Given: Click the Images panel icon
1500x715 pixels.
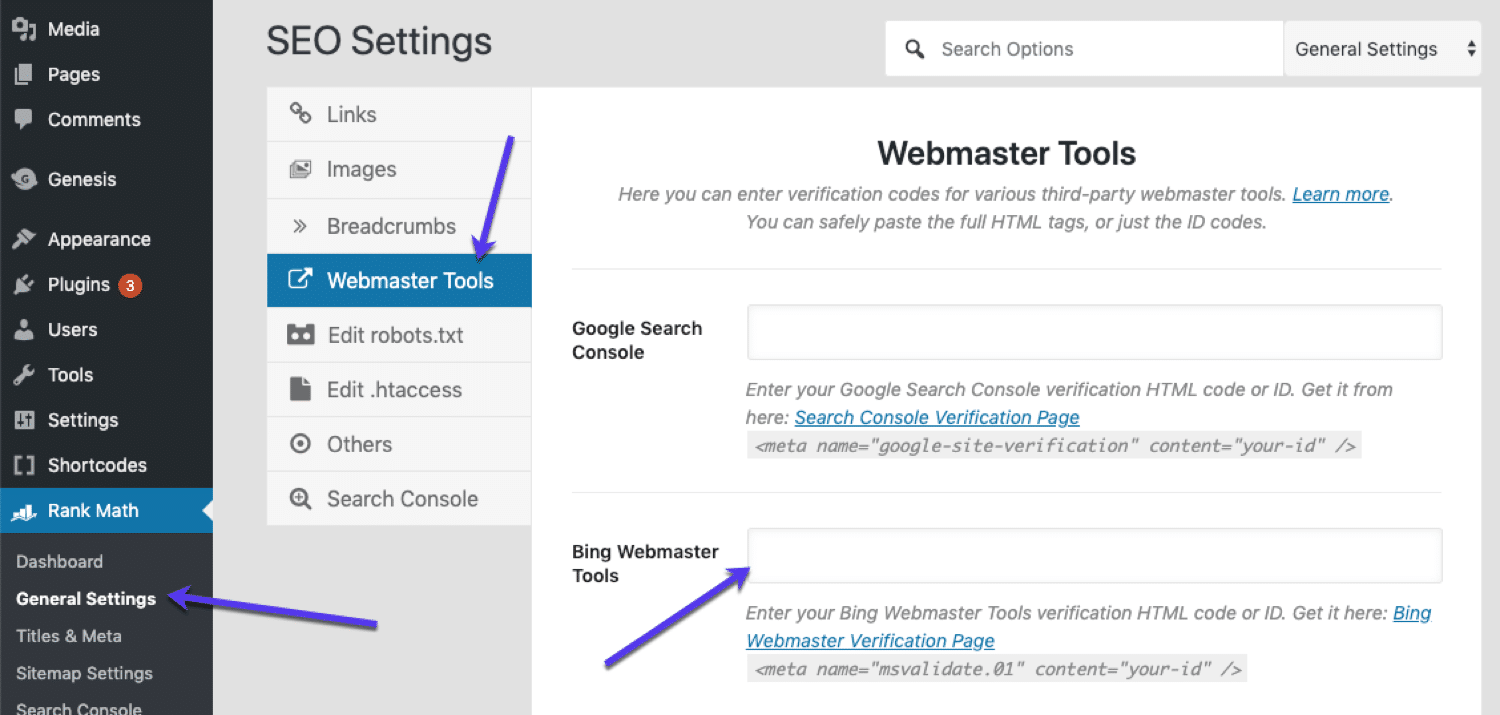Looking at the screenshot, I should click(x=300, y=169).
